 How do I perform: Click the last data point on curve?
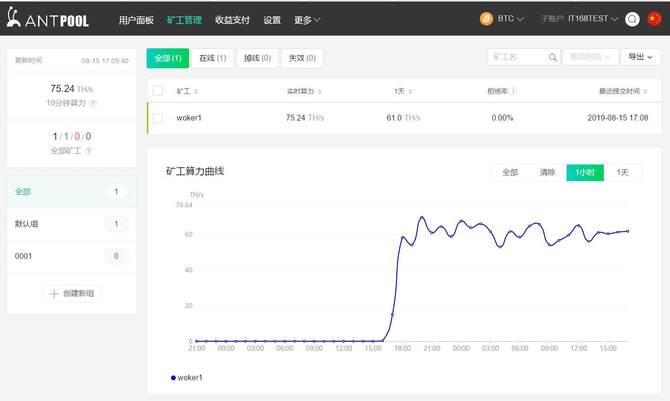628,231
